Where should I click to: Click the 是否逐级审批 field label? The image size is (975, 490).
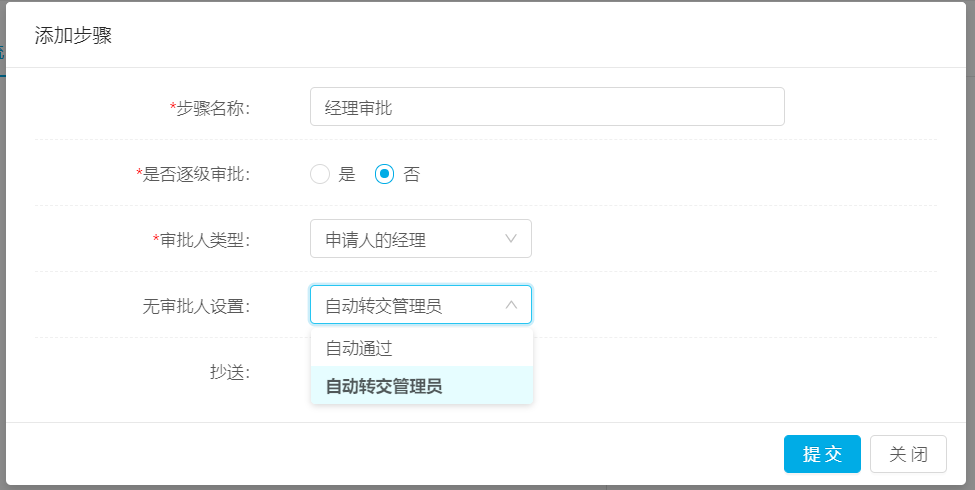(196, 174)
